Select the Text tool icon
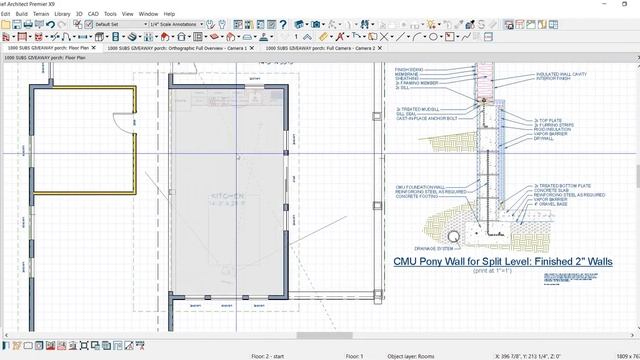This screenshot has height=360, width=640. (x=339, y=37)
